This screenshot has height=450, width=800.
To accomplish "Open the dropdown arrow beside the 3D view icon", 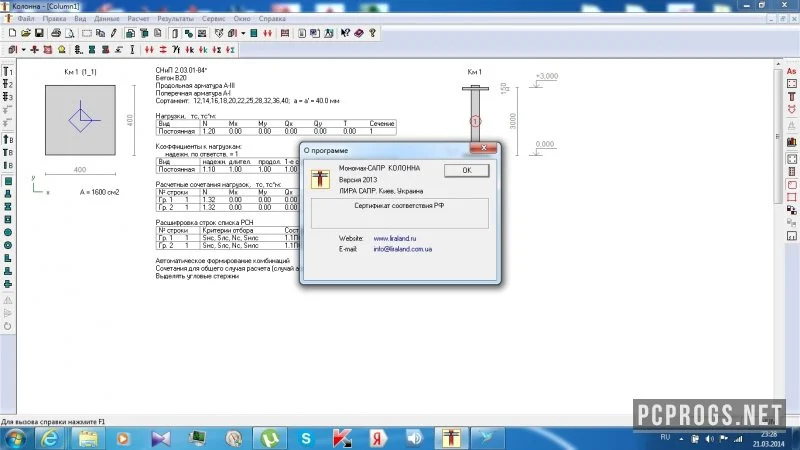I will pyautogui.click(x=243, y=33).
